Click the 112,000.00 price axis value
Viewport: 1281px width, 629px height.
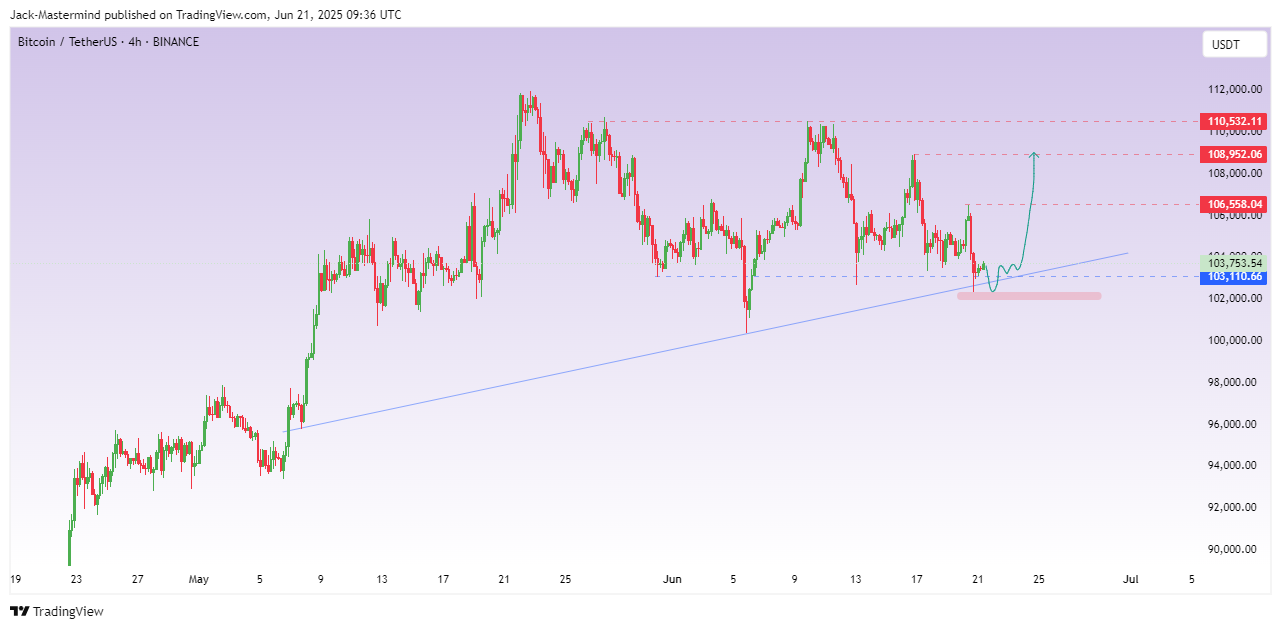(x=1236, y=90)
